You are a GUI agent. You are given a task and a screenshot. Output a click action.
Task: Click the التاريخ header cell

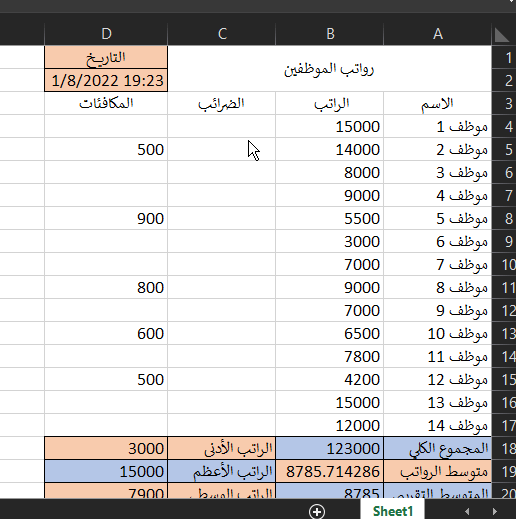click(x=106, y=57)
